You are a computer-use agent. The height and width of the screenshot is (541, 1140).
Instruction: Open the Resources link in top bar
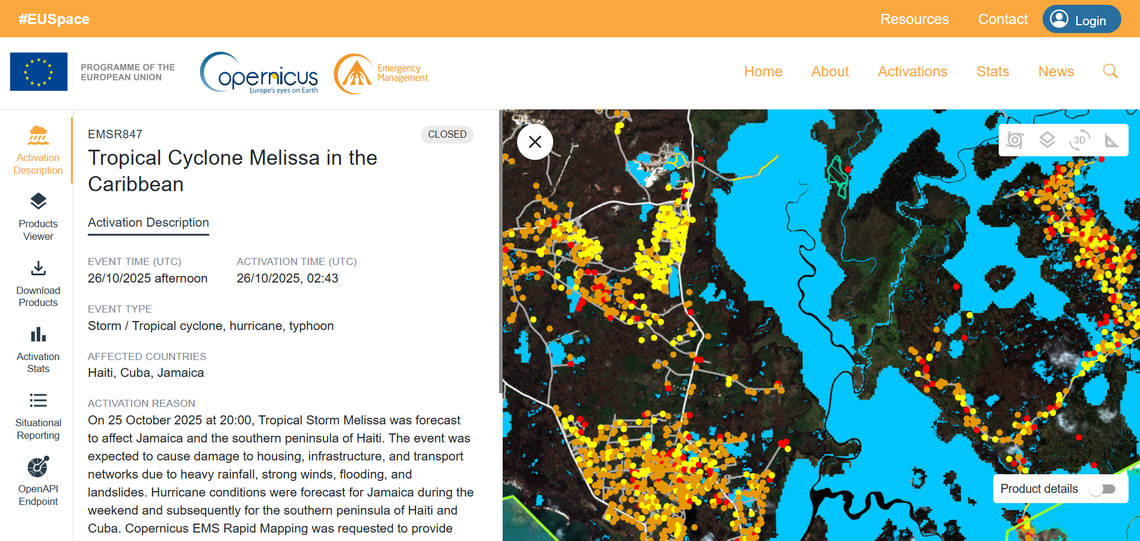pos(914,19)
